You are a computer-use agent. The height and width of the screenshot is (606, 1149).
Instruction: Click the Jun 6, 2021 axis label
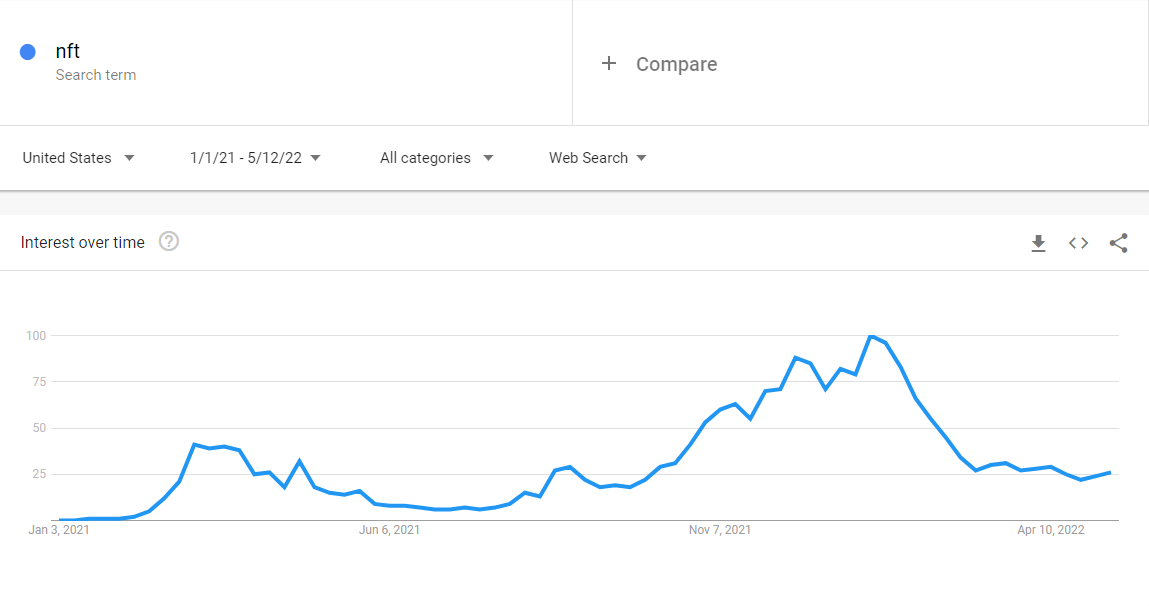tap(389, 530)
